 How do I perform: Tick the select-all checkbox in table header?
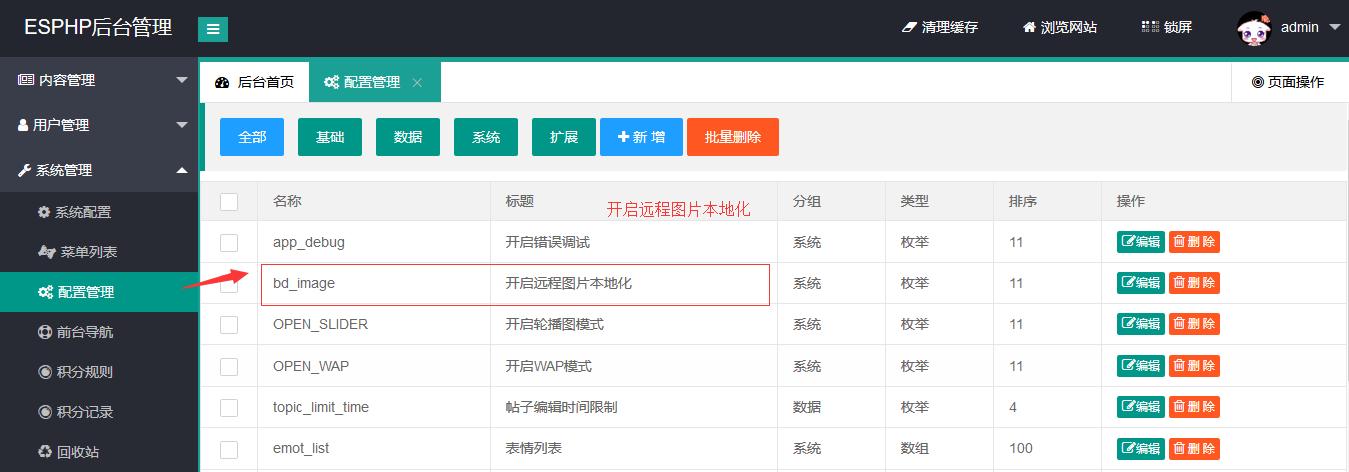pyautogui.click(x=229, y=202)
